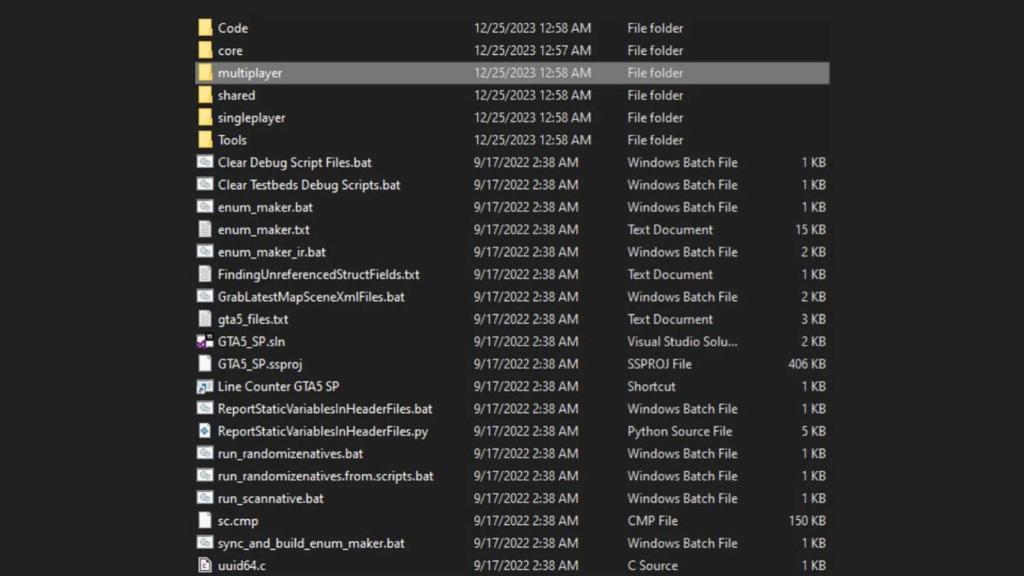The width and height of the screenshot is (1024, 576).
Task: Select the run_scannative.bat icon
Action: pos(205,498)
